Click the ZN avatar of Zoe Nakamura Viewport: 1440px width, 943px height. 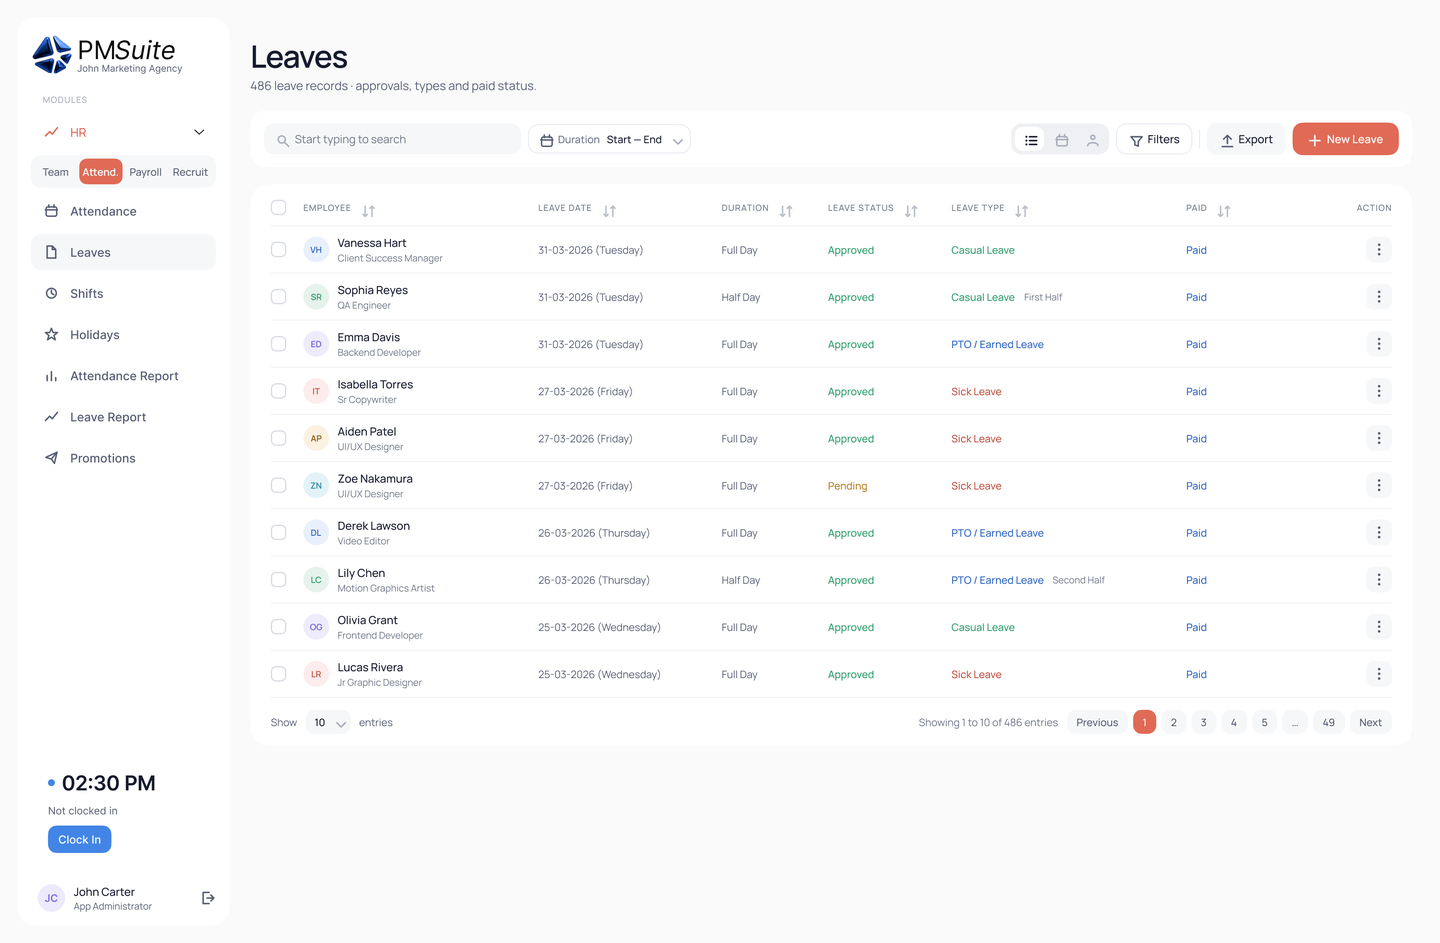coord(316,485)
